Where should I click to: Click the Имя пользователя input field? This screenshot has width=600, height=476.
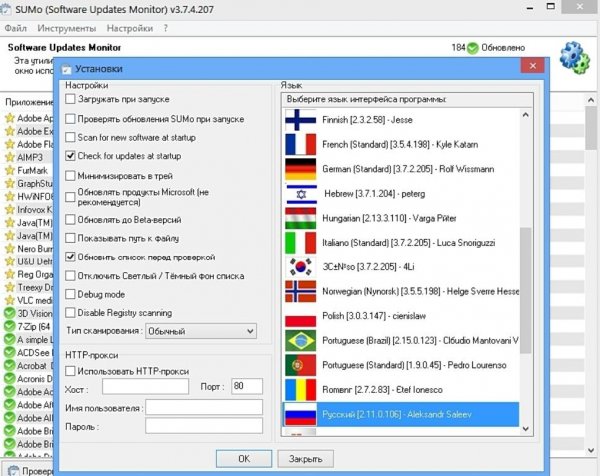(204, 407)
